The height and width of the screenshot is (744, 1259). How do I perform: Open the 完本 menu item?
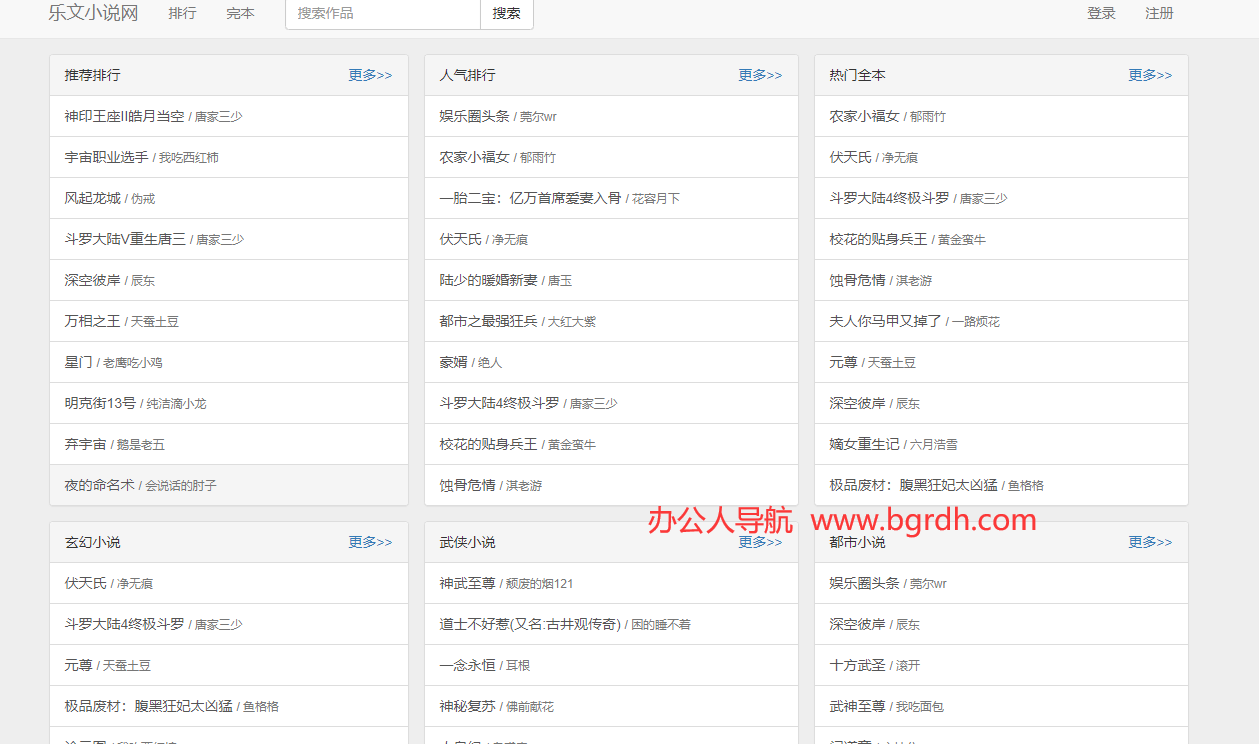coord(240,13)
